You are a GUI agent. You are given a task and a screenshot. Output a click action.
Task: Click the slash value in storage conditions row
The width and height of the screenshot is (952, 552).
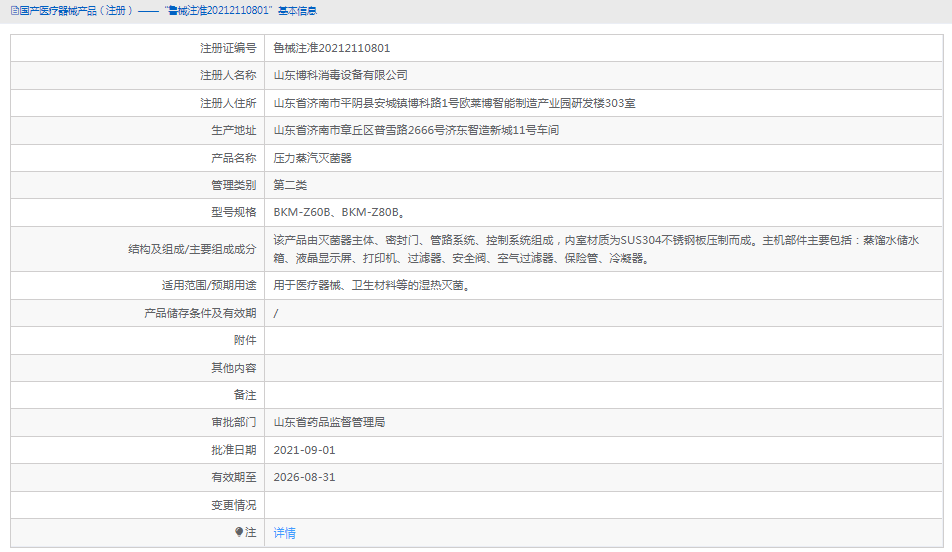(x=276, y=313)
